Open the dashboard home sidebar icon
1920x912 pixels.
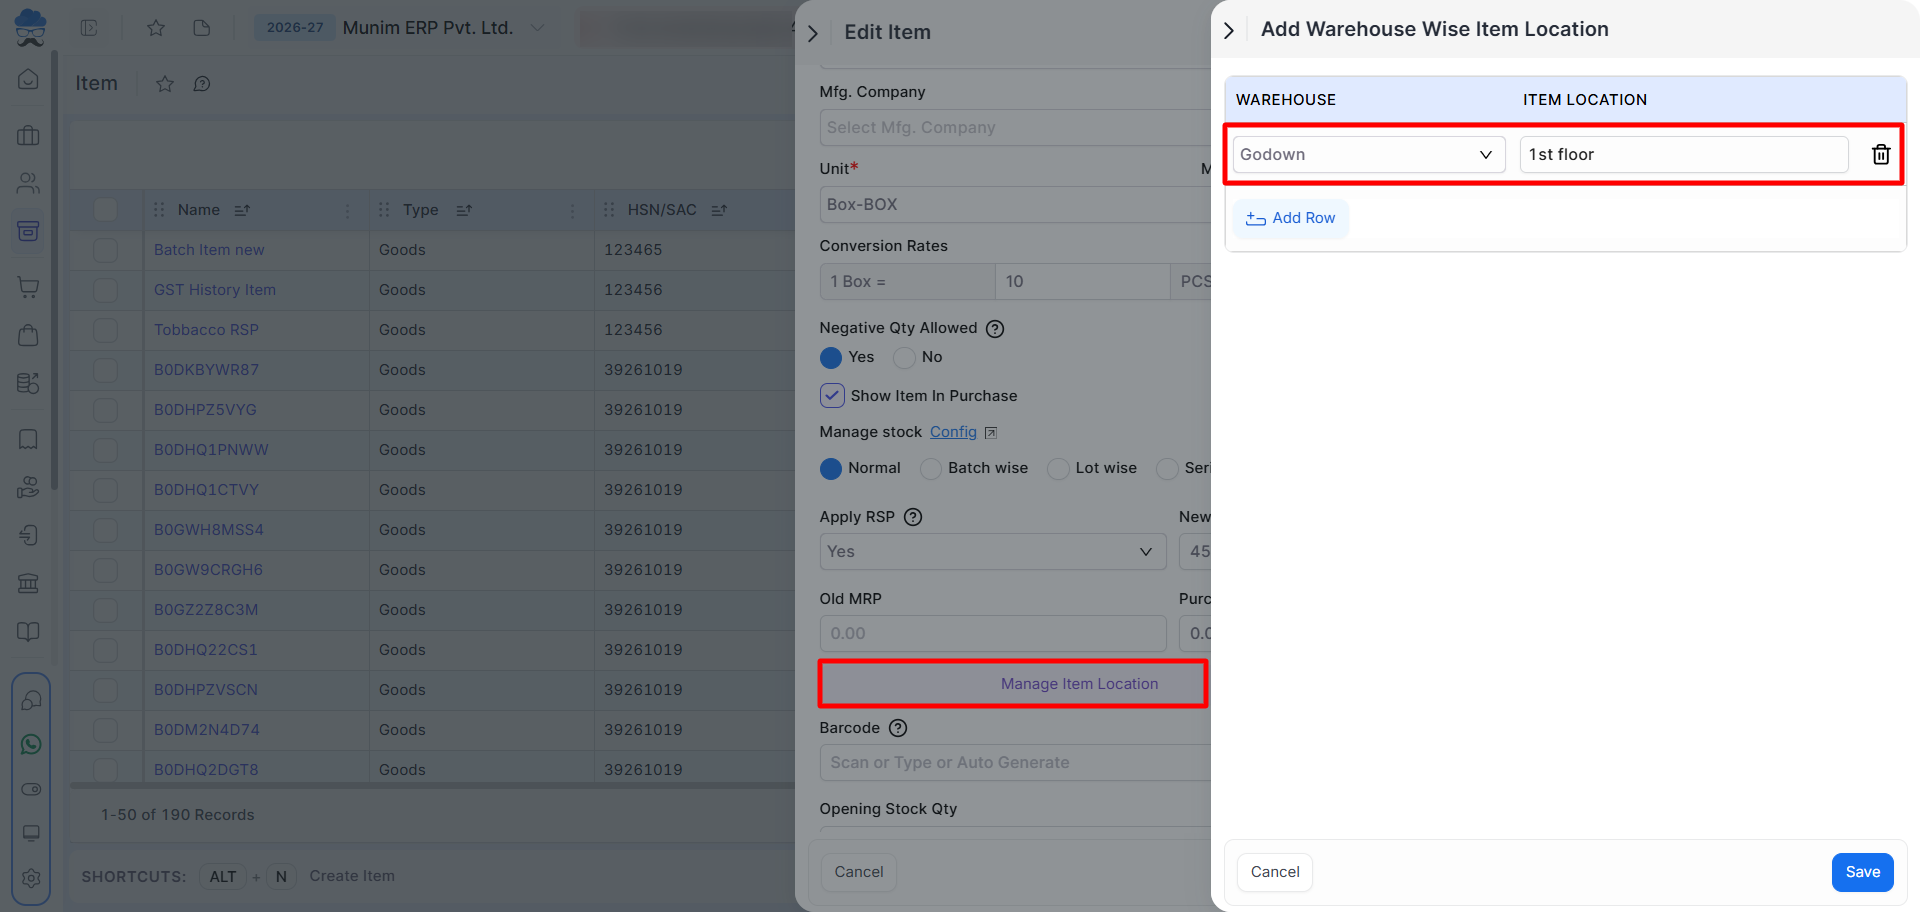[29, 79]
